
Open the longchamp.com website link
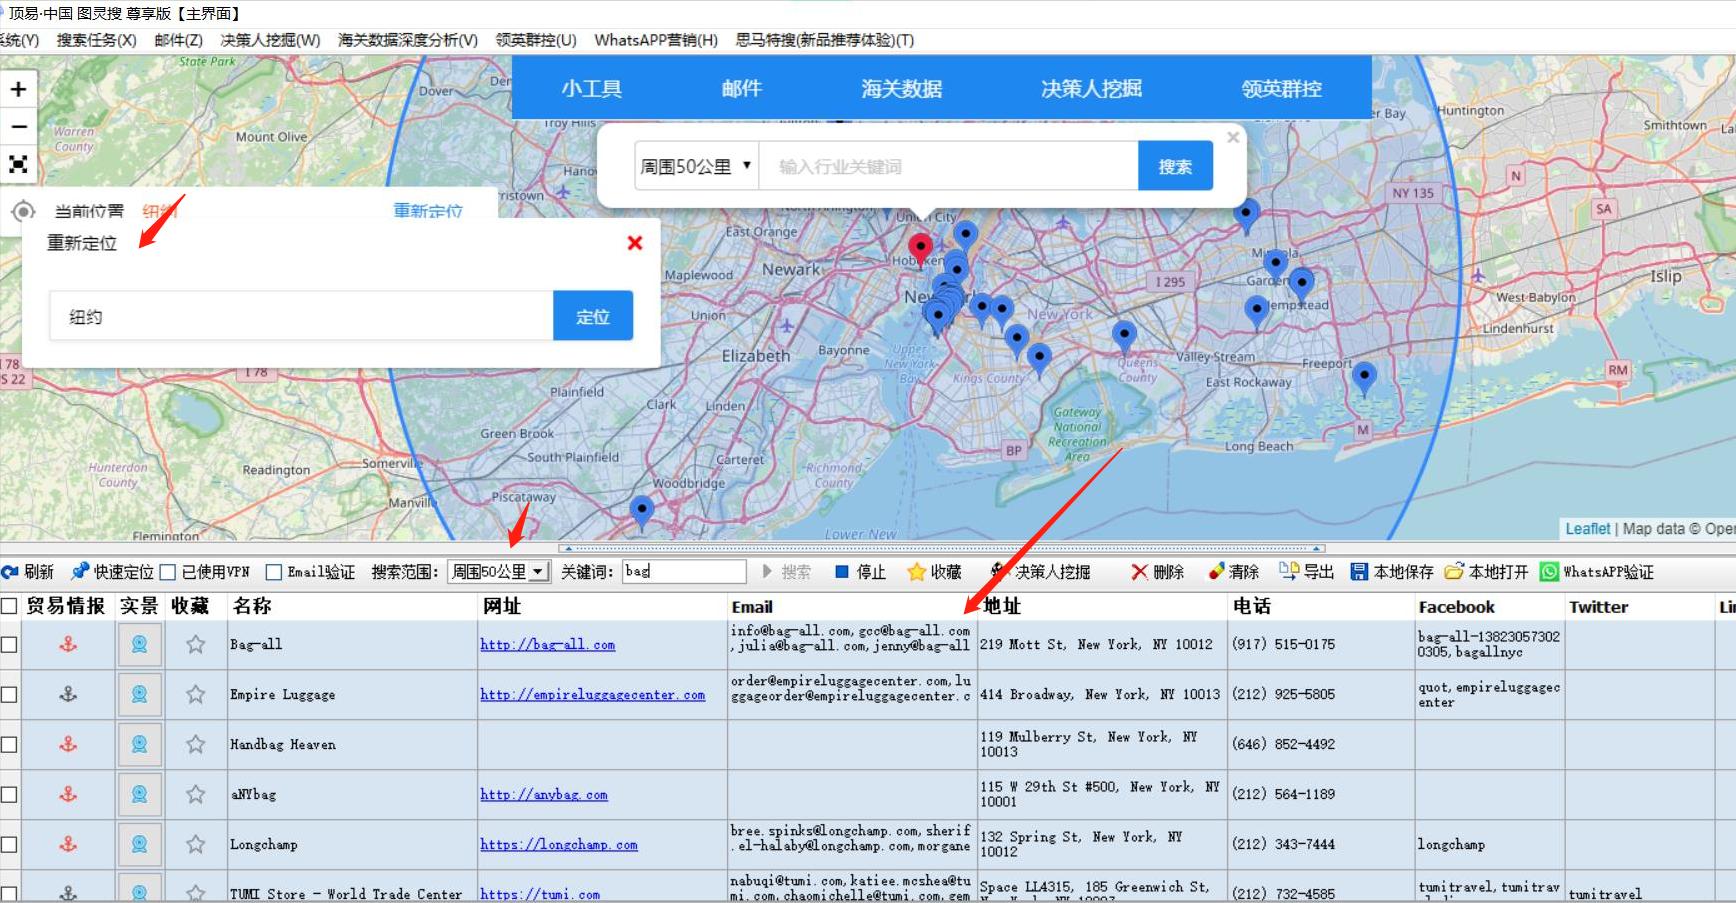558,844
